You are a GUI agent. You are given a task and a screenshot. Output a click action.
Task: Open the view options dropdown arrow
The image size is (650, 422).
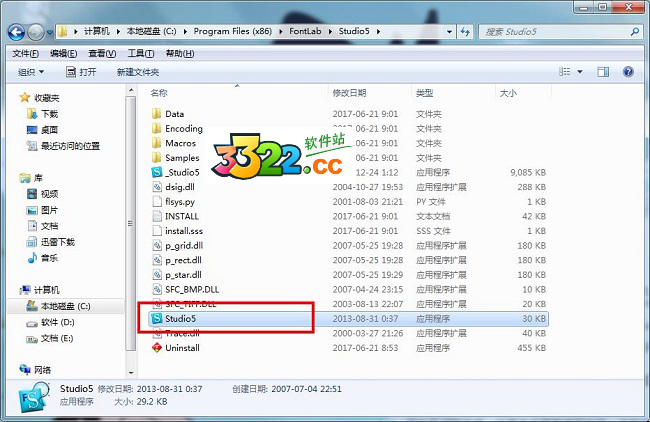[x=580, y=72]
